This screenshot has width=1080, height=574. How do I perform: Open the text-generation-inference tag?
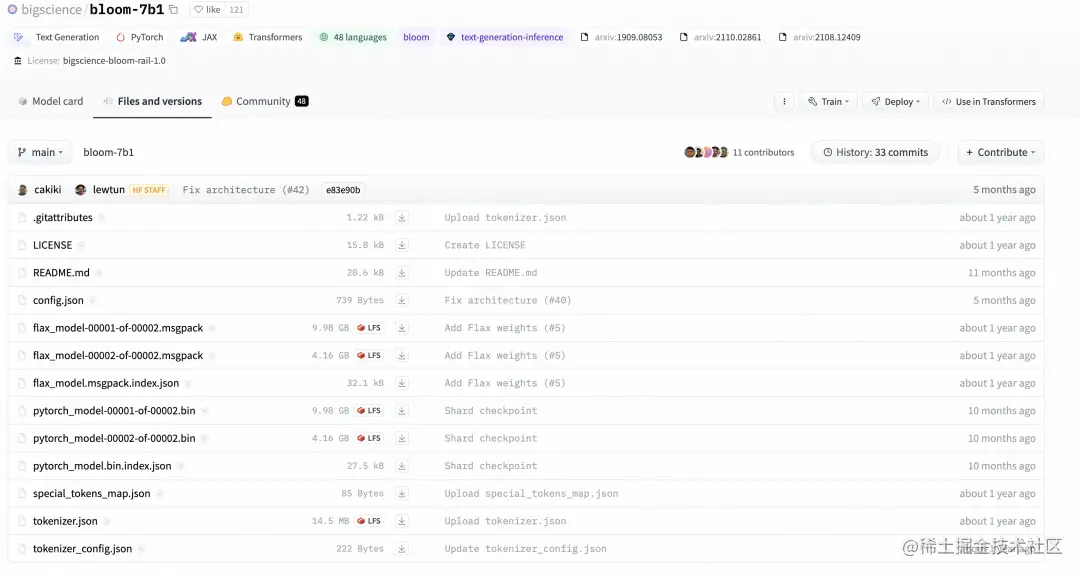tap(505, 37)
